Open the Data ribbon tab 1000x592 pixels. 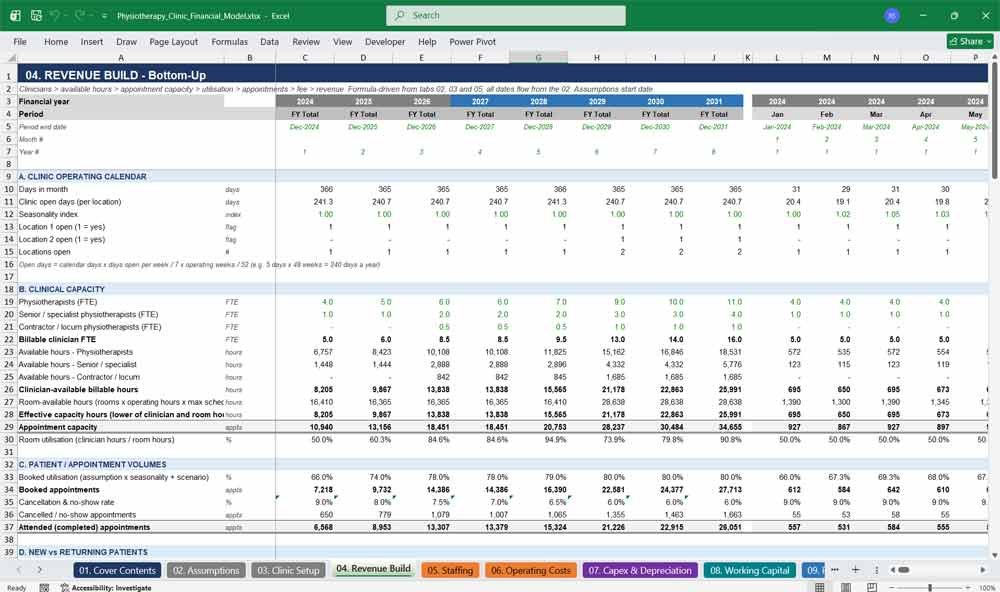(x=269, y=41)
